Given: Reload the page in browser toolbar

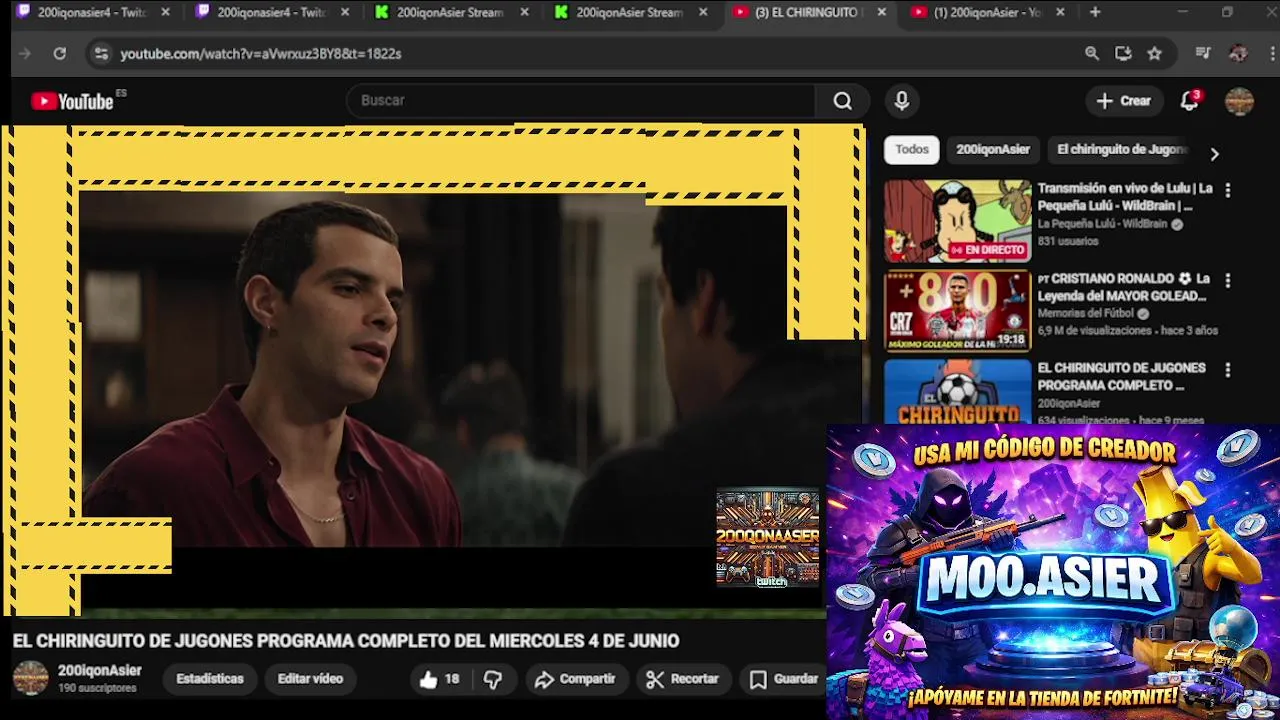Looking at the screenshot, I should click(x=60, y=54).
